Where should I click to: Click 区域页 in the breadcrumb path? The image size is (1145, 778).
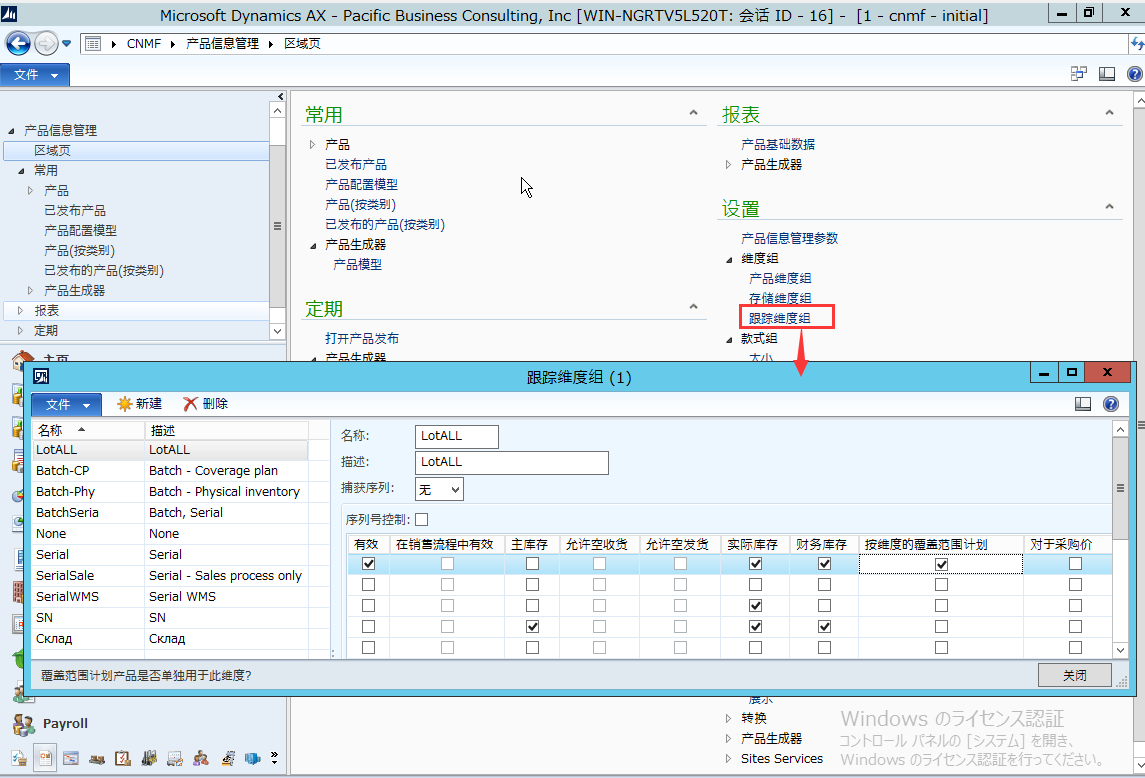click(302, 44)
